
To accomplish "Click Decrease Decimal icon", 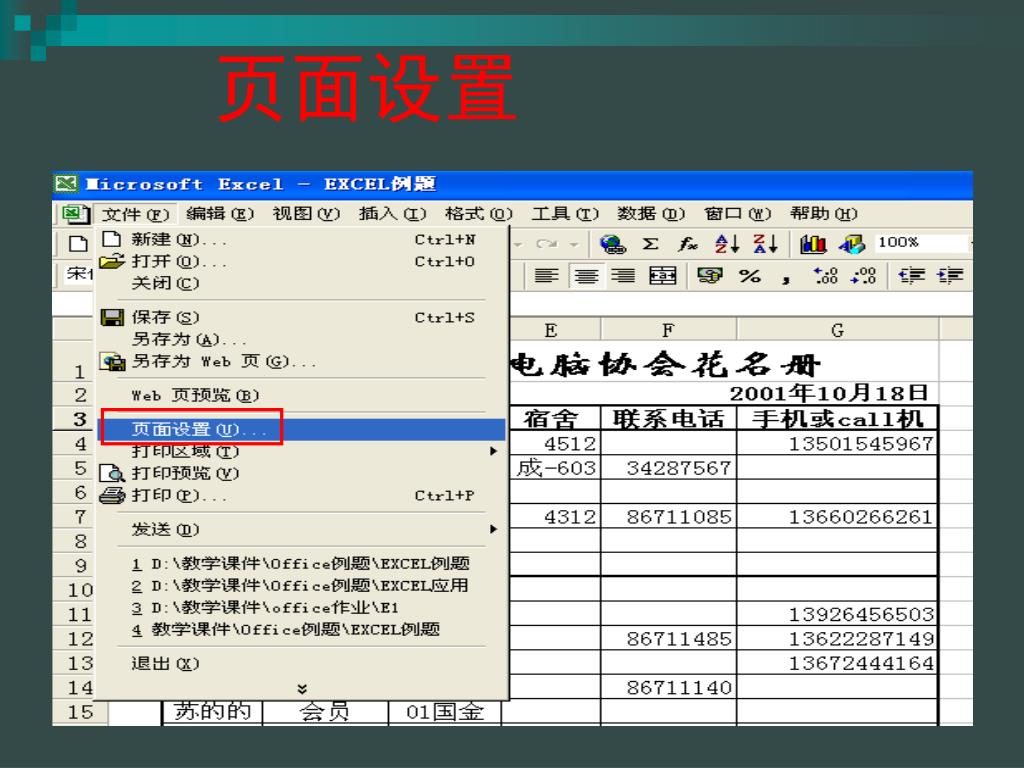I will click(x=863, y=276).
